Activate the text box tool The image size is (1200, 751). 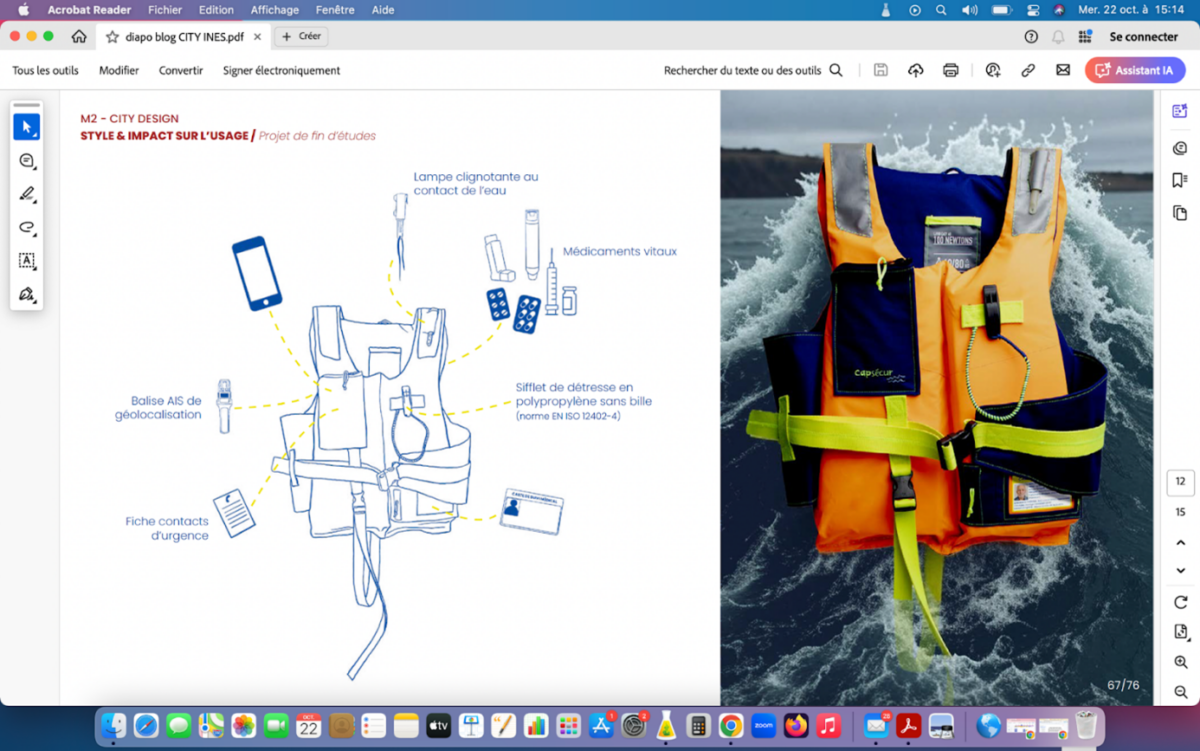26,261
